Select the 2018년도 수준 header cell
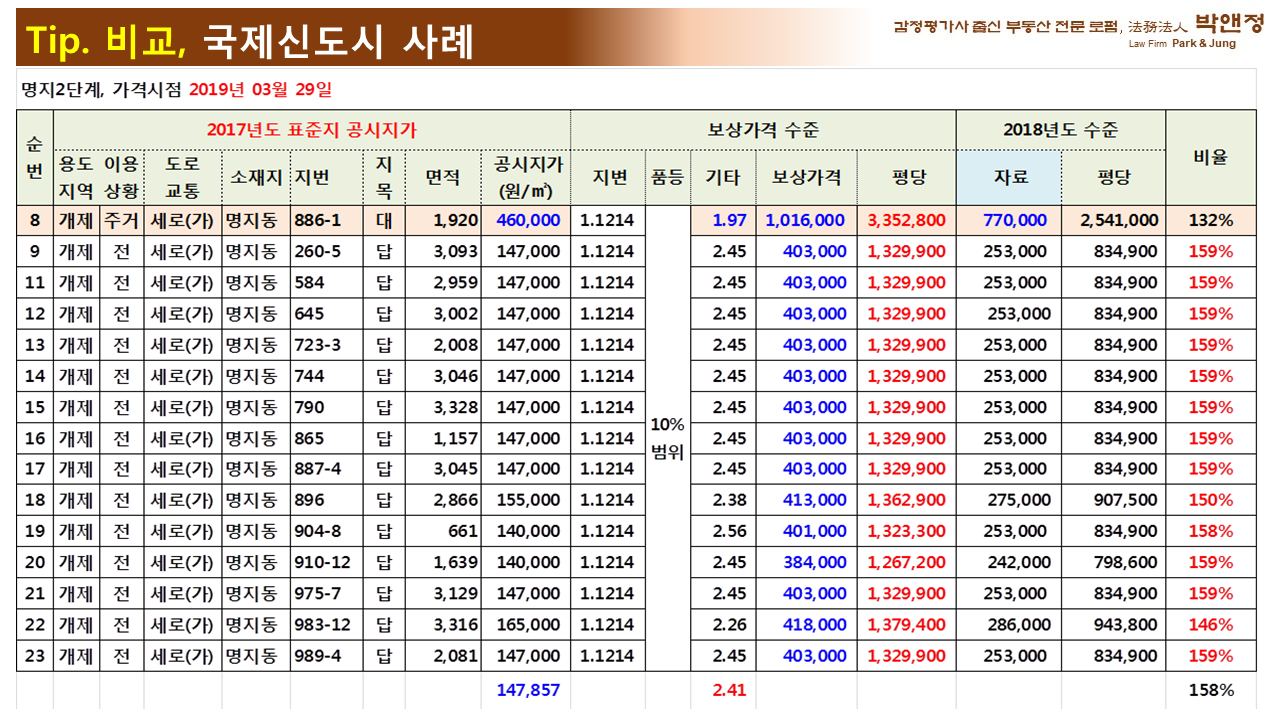 1060,129
